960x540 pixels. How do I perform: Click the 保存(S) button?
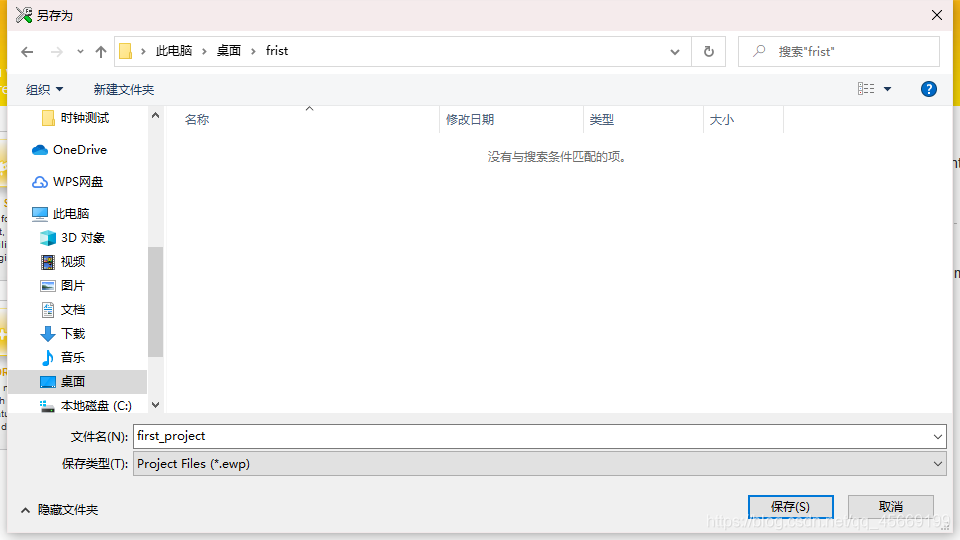[x=790, y=507]
